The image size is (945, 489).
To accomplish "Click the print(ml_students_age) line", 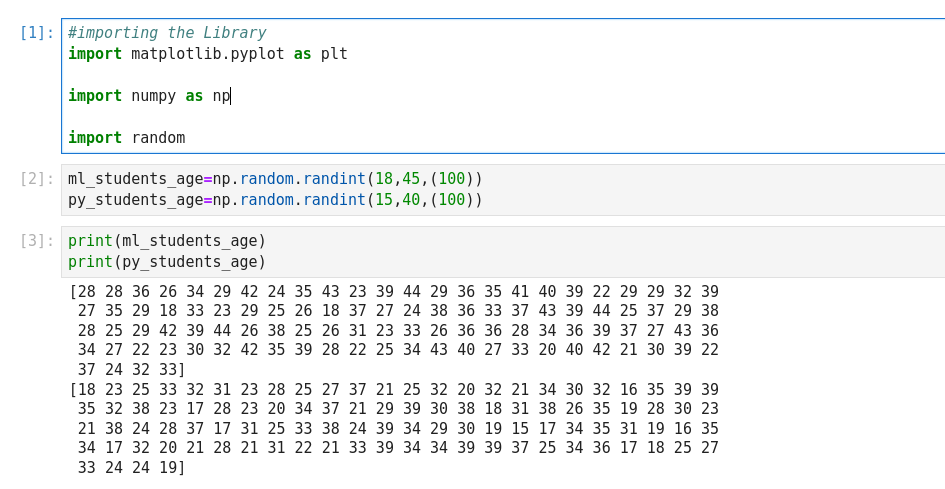I will 167,241.
